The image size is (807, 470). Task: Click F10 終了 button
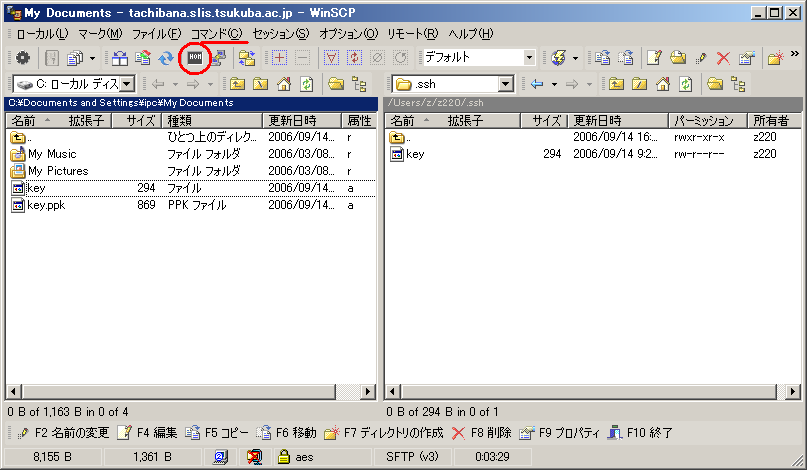coord(640,433)
